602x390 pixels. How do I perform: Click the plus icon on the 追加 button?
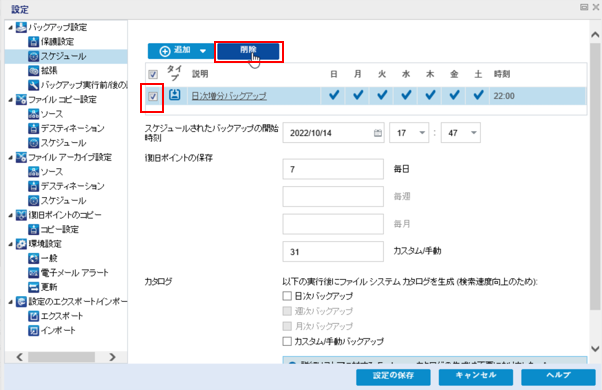point(165,51)
